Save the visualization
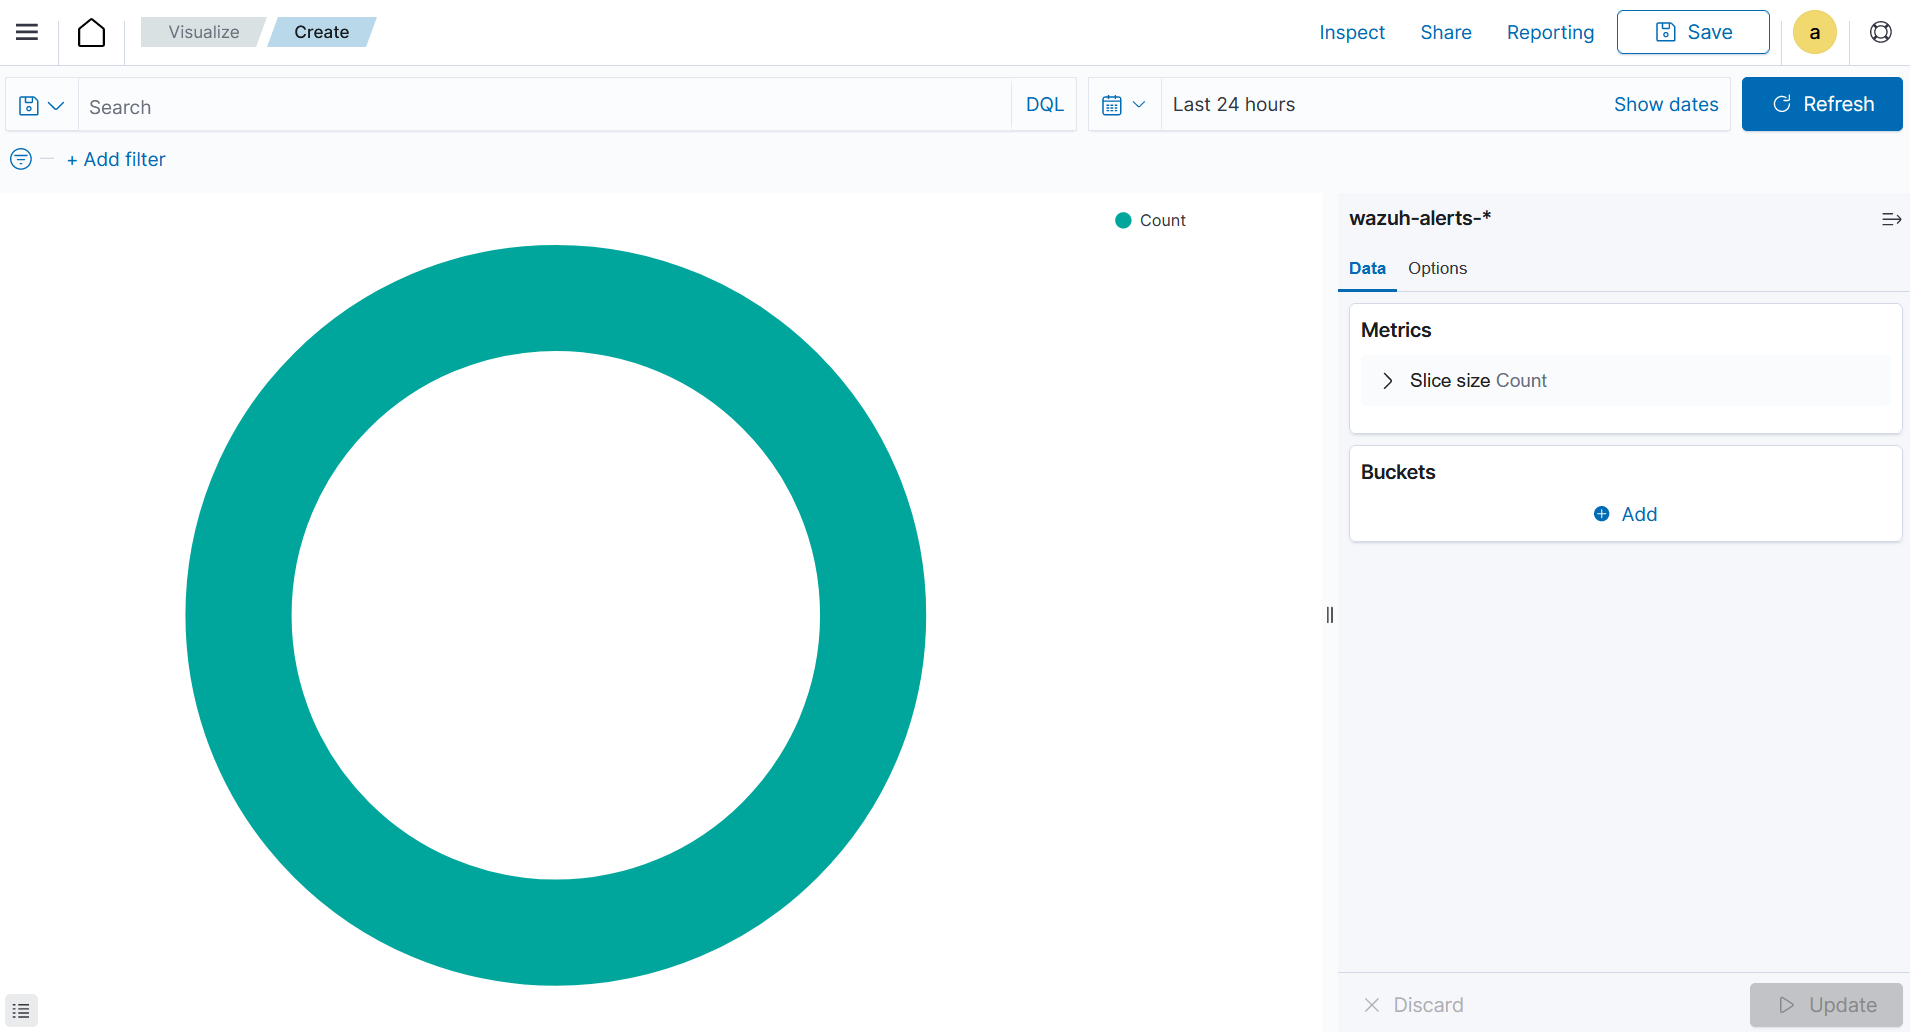 coord(1693,32)
